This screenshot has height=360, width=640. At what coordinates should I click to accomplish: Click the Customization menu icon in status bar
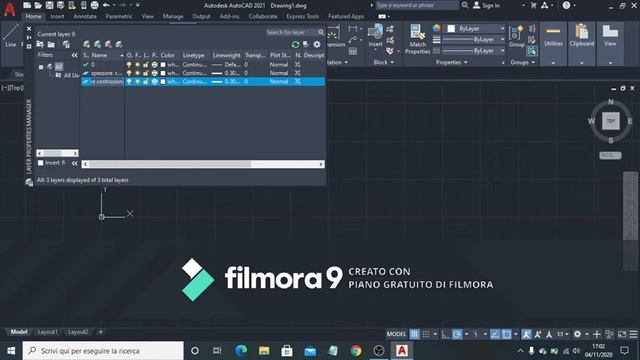pyautogui.click(x=633, y=334)
